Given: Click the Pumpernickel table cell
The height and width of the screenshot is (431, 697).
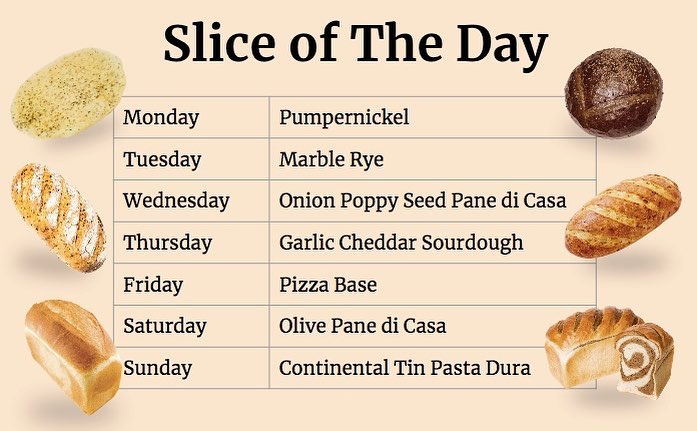Looking at the screenshot, I should click(344, 118).
